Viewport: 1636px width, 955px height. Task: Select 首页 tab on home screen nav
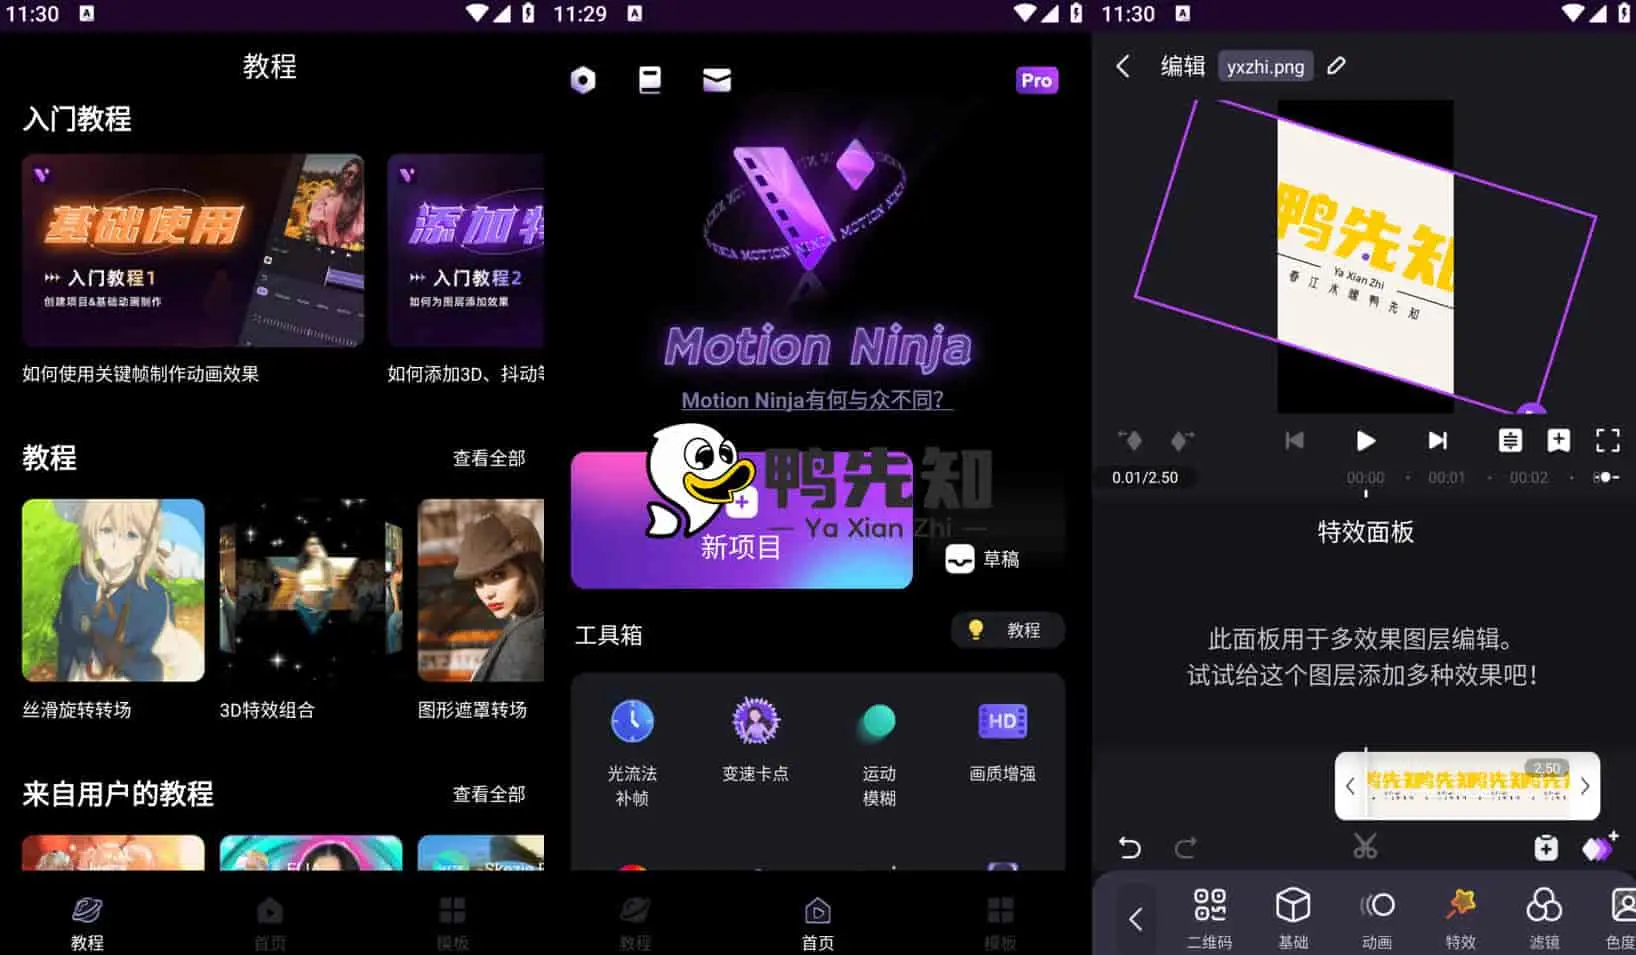click(818, 922)
